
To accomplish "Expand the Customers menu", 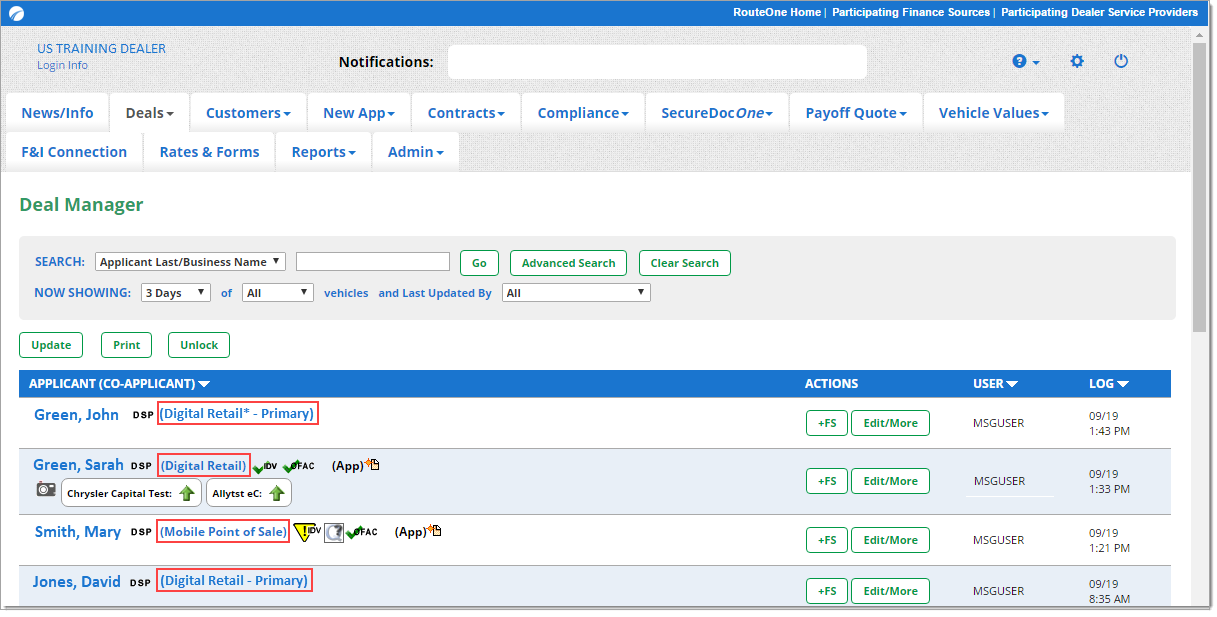I will [248, 113].
